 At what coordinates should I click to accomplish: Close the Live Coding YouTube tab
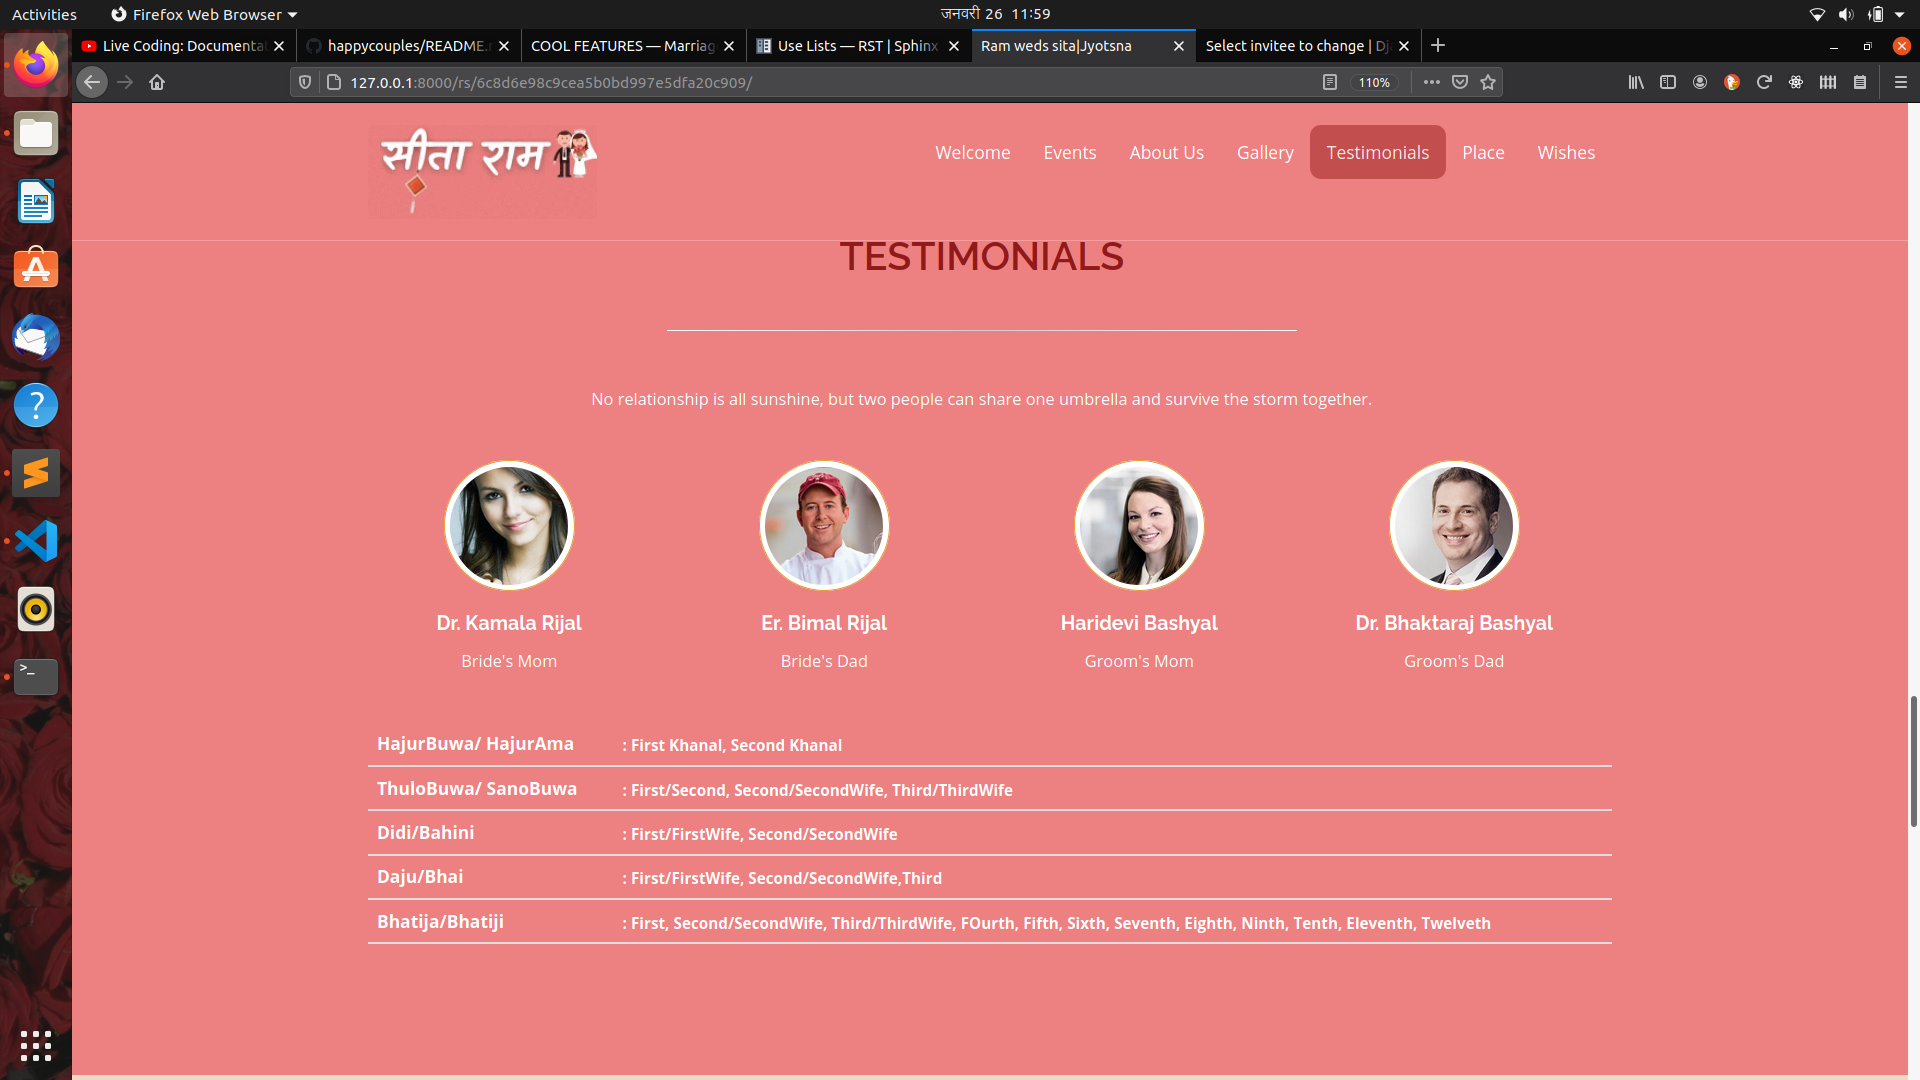tap(279, 46)
